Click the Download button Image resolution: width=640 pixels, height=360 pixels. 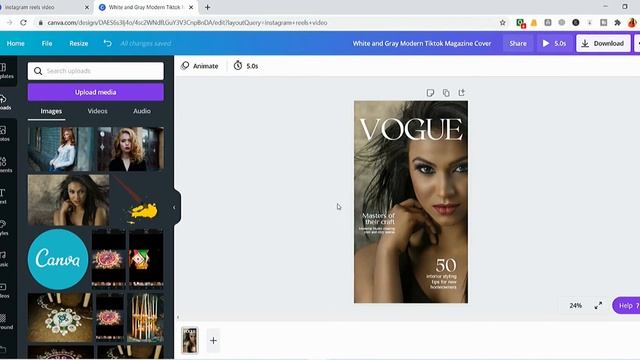[603, 43]
